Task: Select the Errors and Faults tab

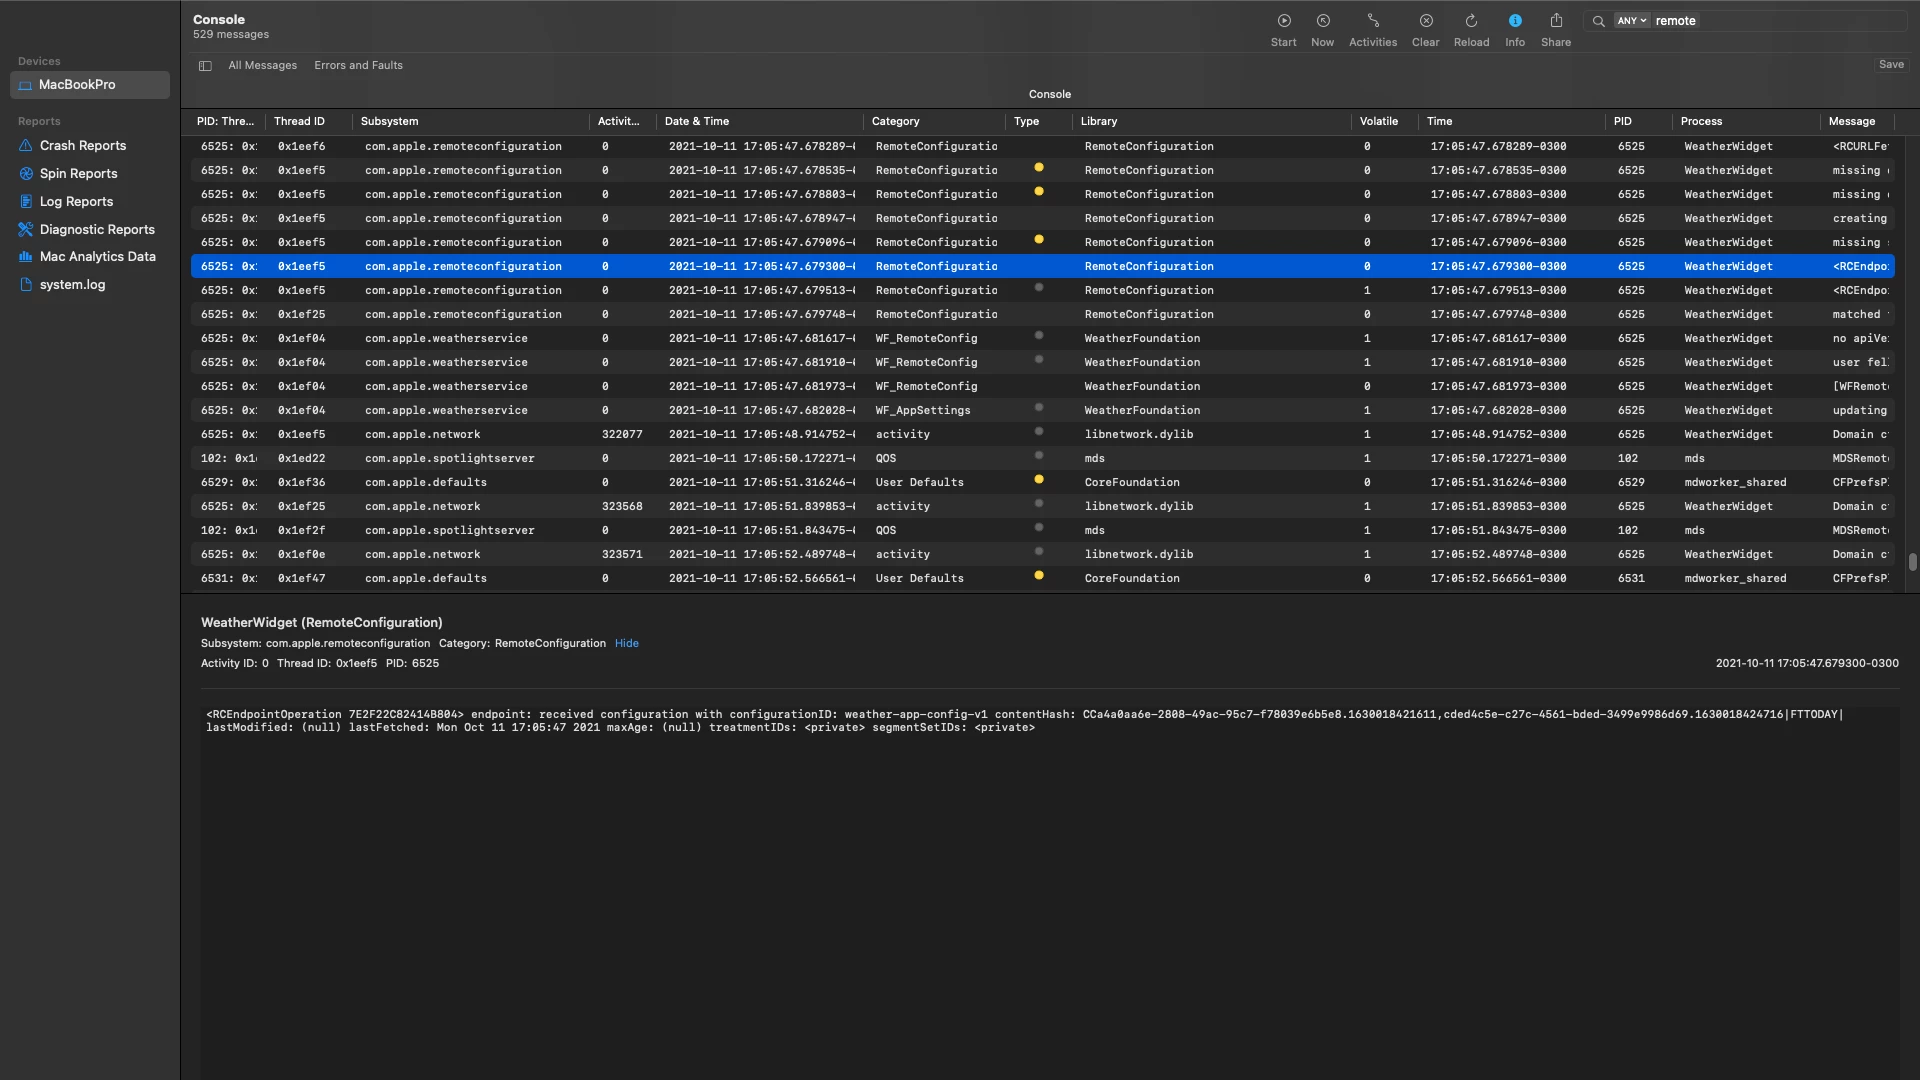Action: click(x=358, y=66)
